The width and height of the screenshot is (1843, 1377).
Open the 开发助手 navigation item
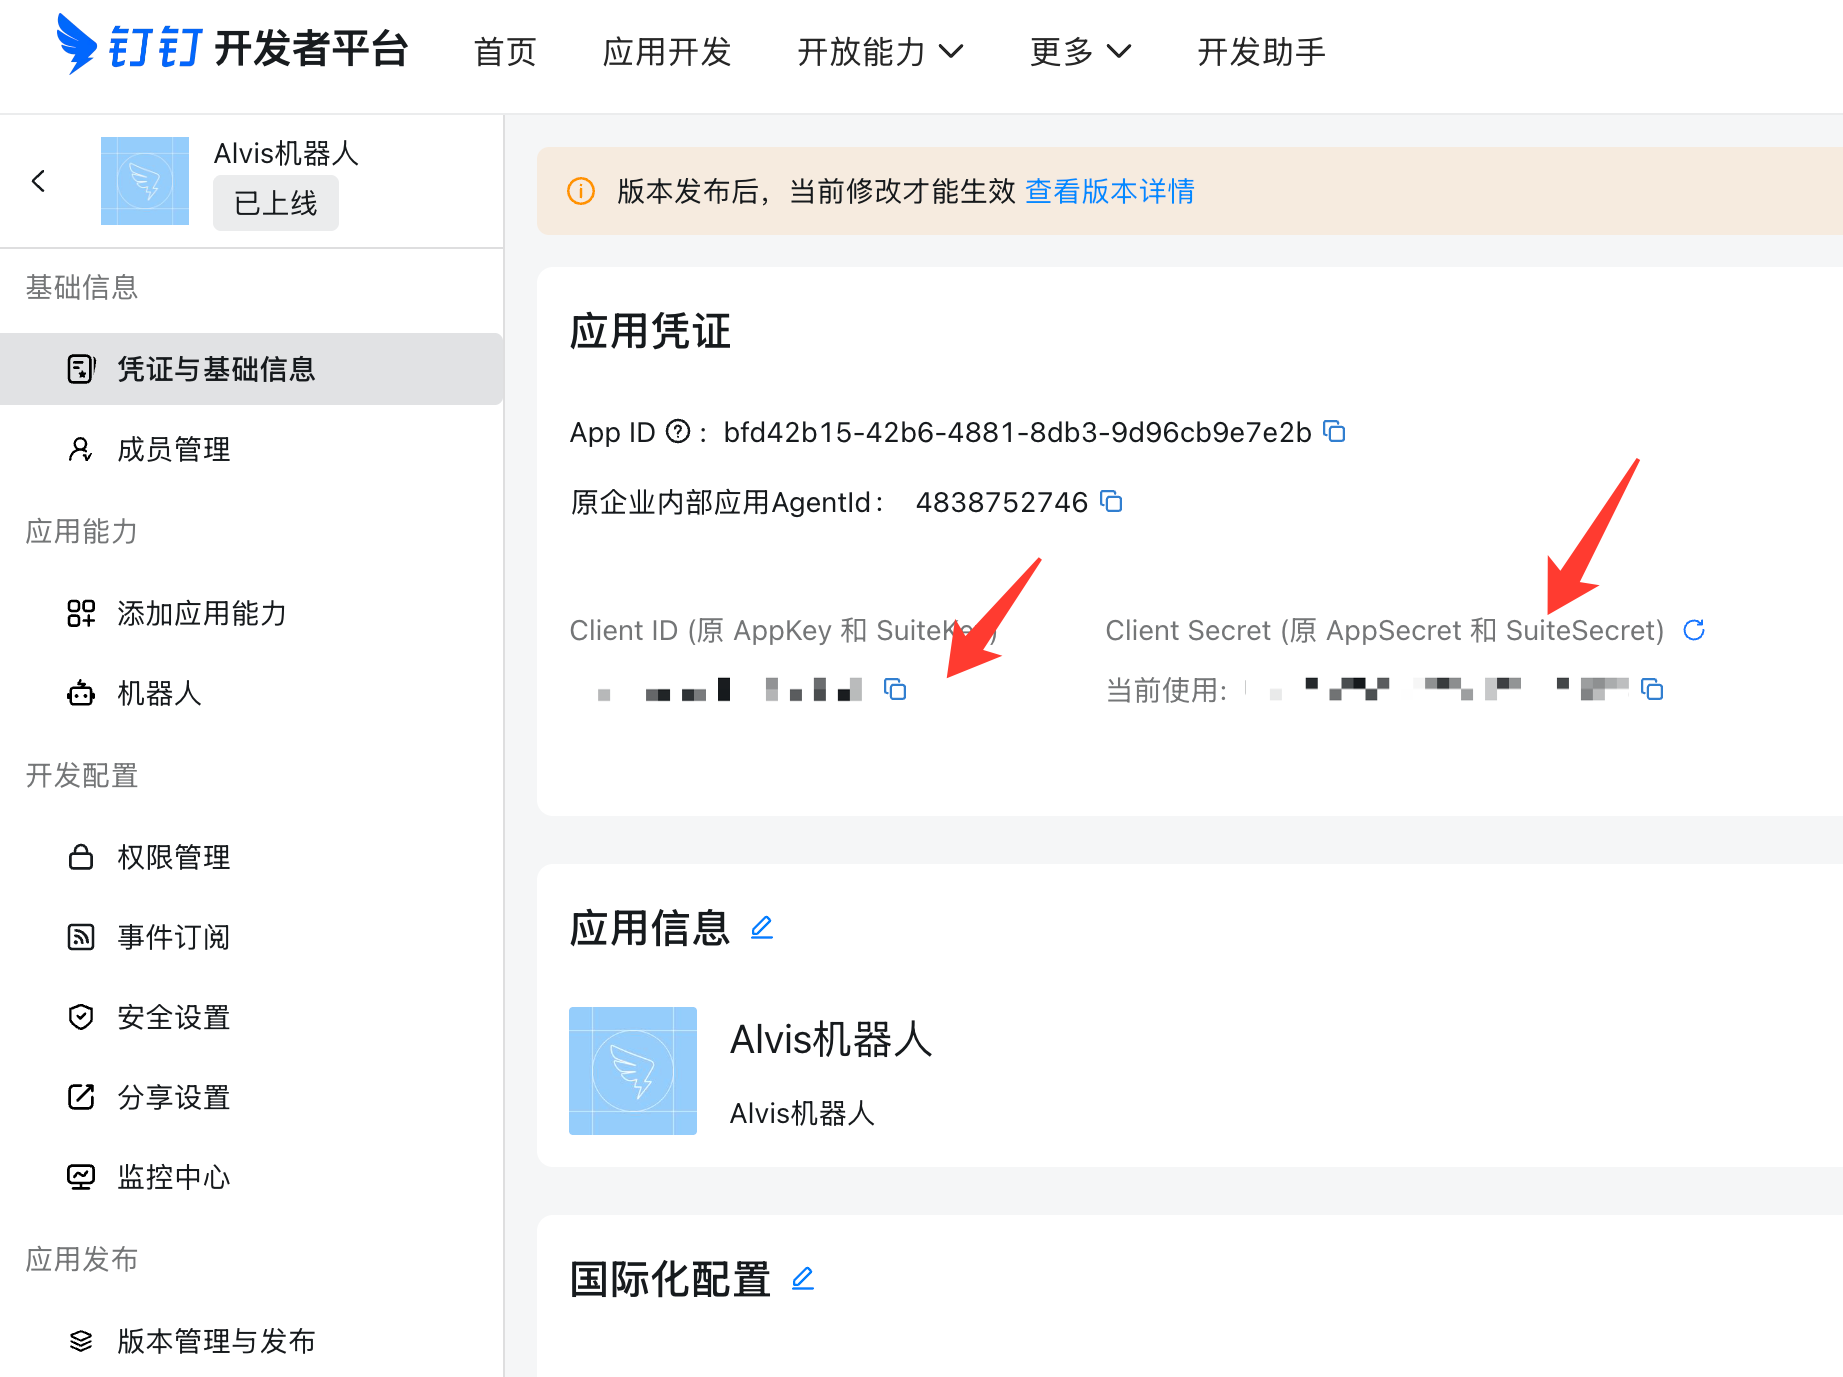click(1262, 51)
